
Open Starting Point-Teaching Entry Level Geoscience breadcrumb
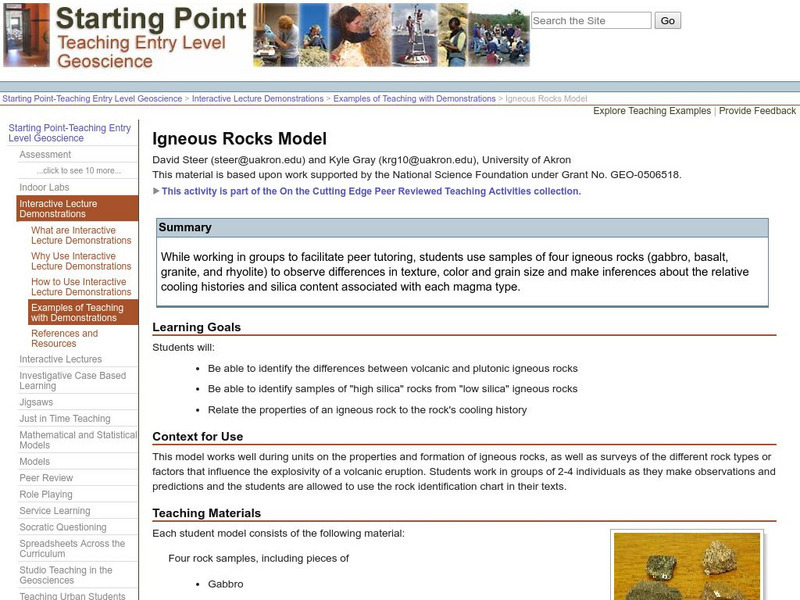pos(92,98)
